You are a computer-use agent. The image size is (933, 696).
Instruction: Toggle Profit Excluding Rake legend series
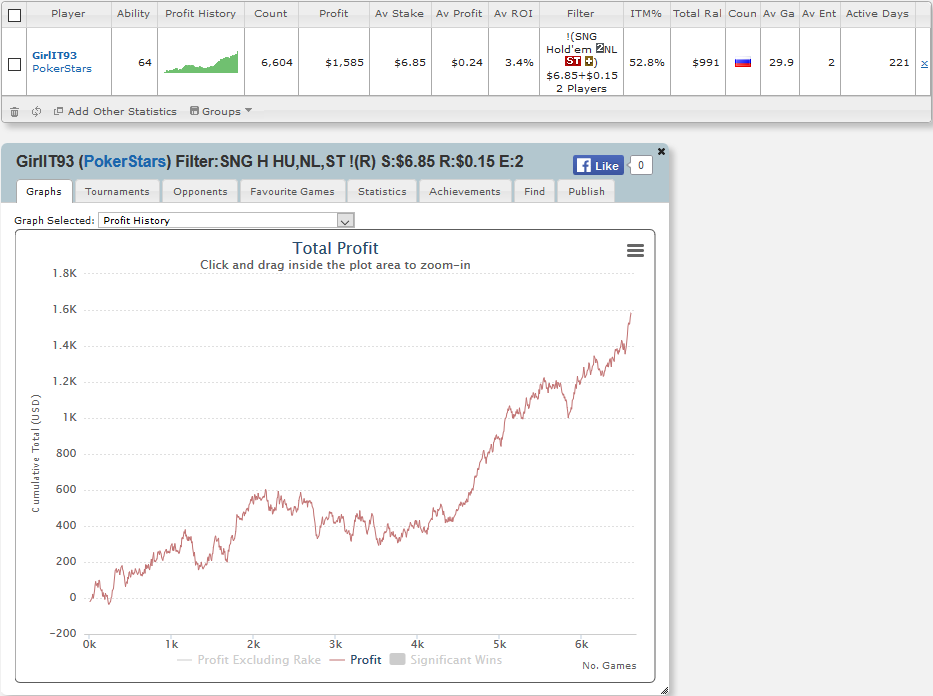249,660
